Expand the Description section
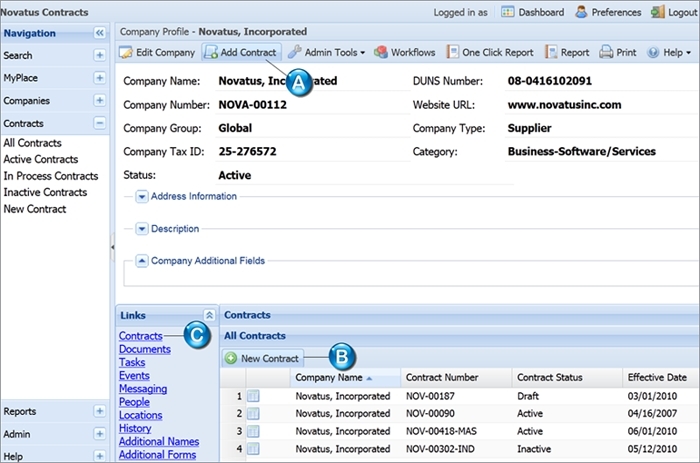Screen dimensions: 700x463 pyautogui.click(x=142, y=229)
